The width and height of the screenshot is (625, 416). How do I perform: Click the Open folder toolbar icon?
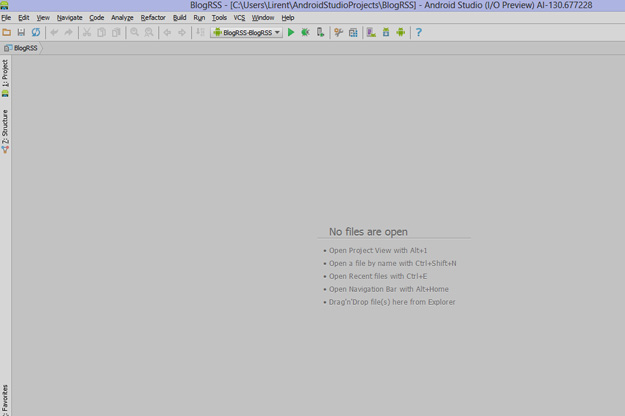point(7,32)
